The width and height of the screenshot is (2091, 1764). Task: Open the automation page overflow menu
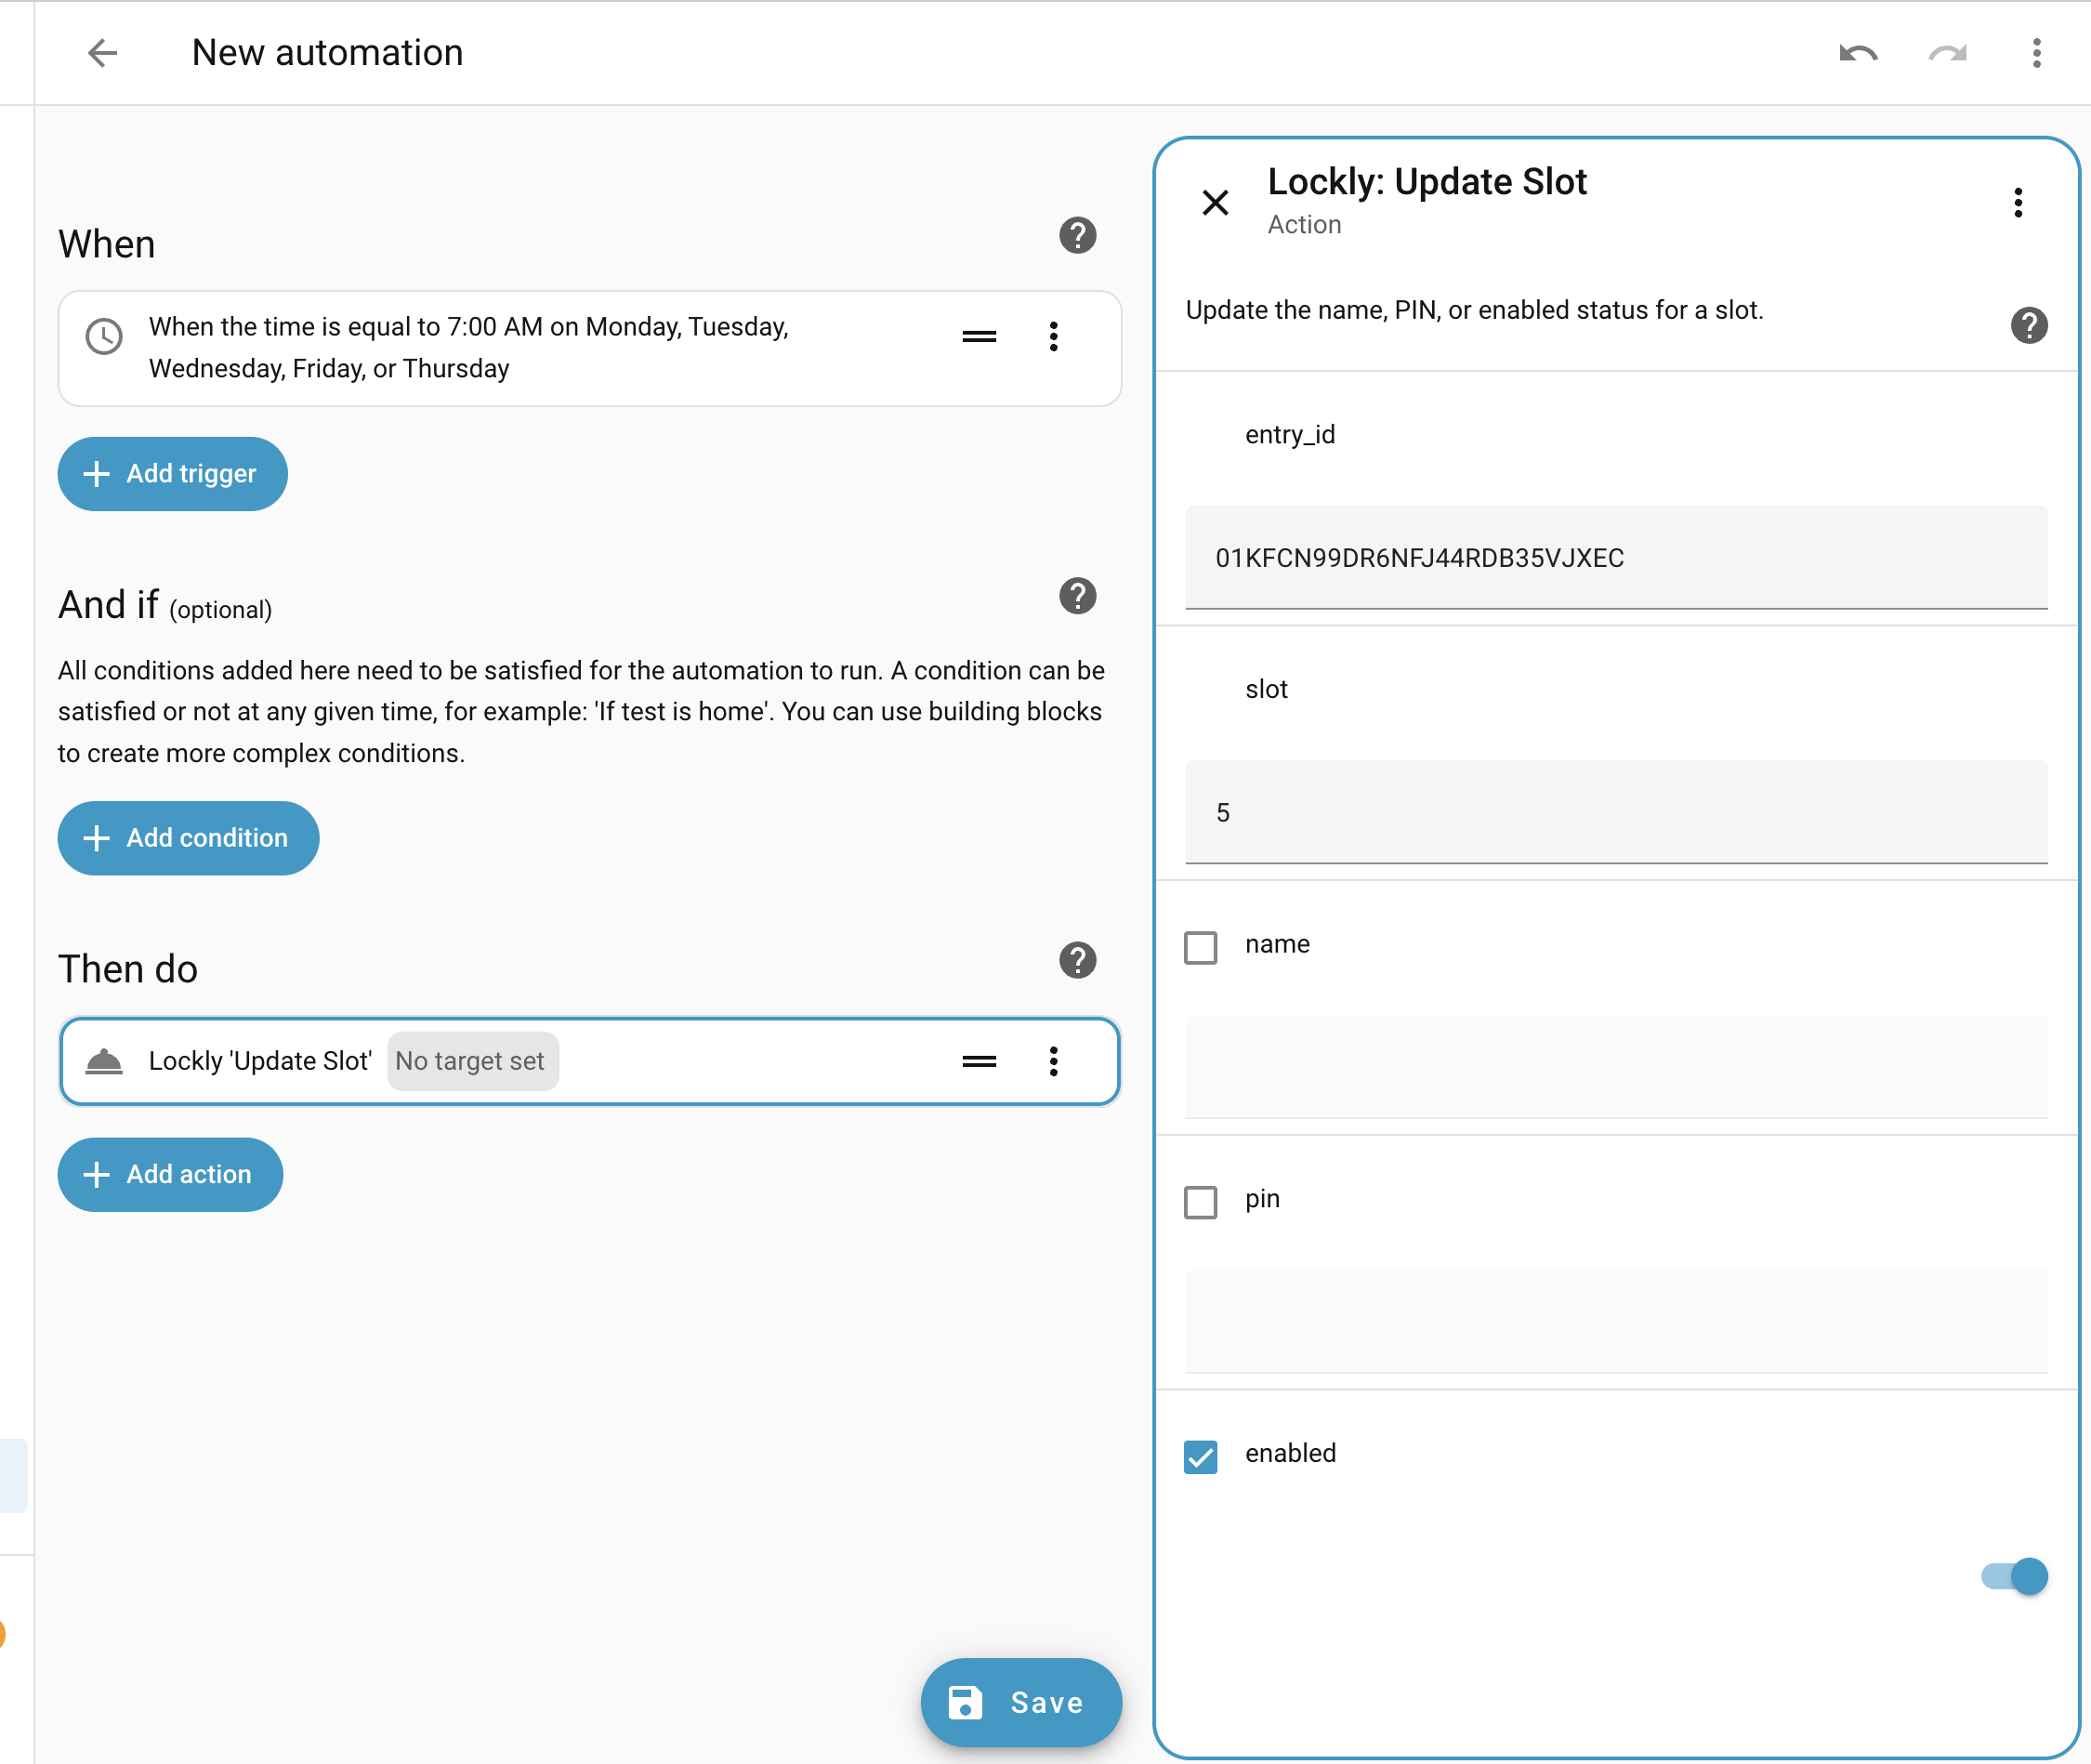(x=2036, y=53)
